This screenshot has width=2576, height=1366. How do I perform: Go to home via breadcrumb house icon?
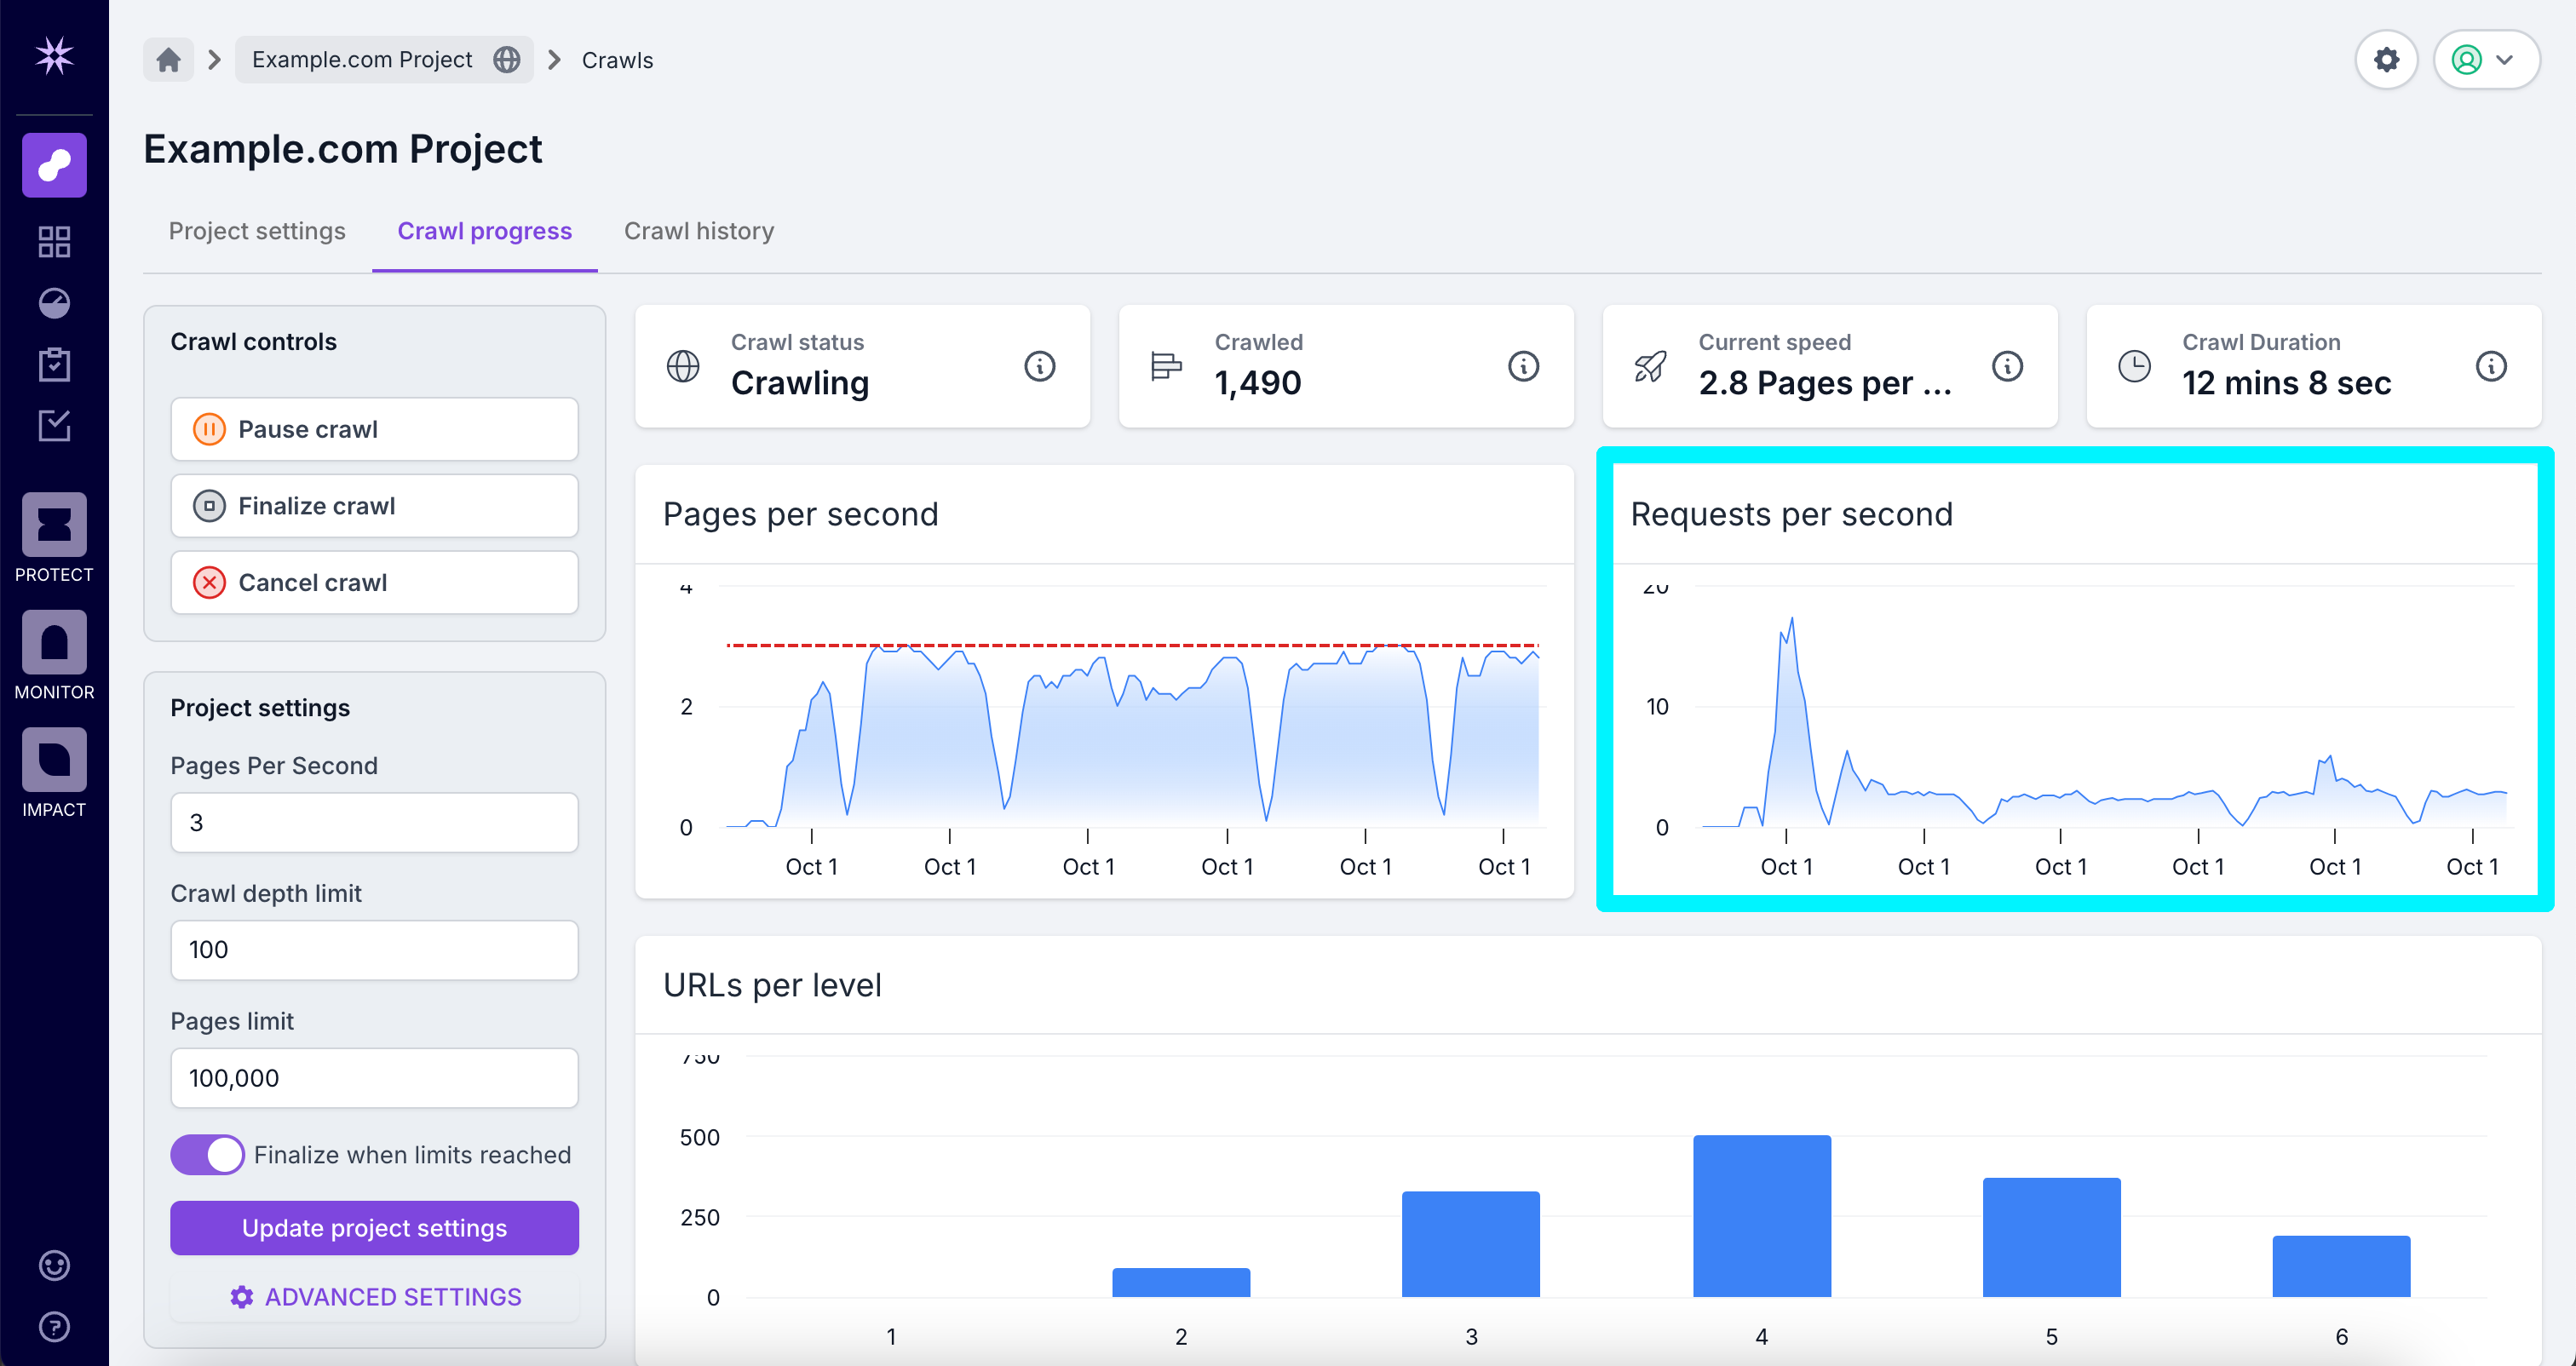(x=168, y=60)
